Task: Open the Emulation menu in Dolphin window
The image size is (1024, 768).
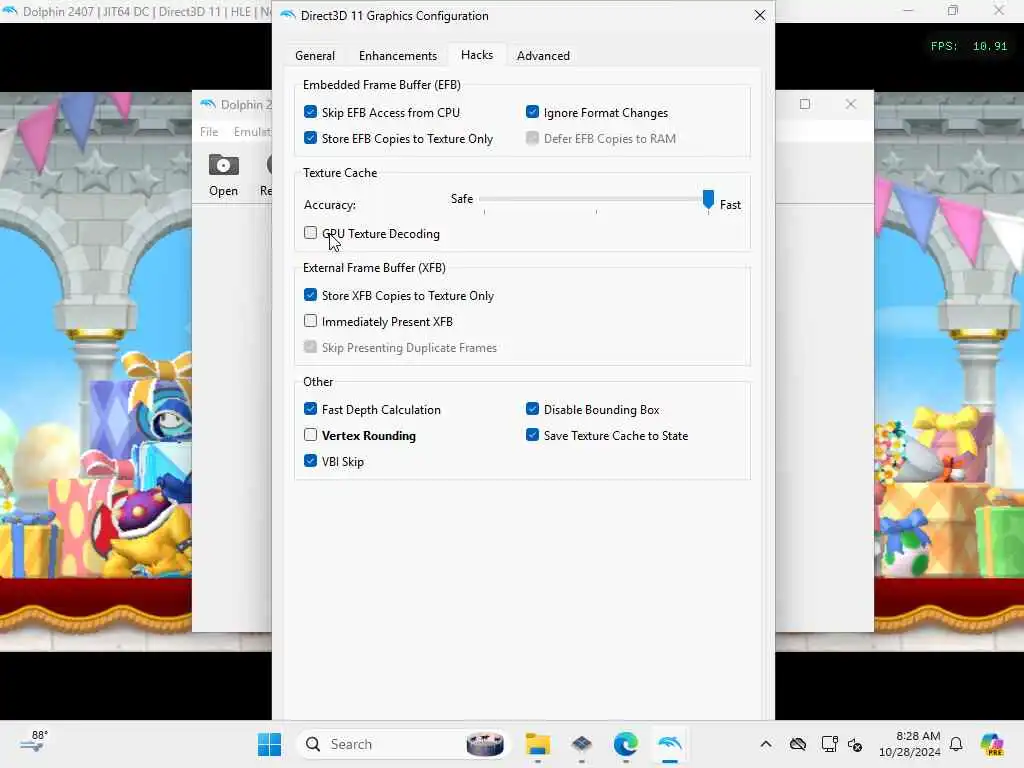Action: pos(252,131)
